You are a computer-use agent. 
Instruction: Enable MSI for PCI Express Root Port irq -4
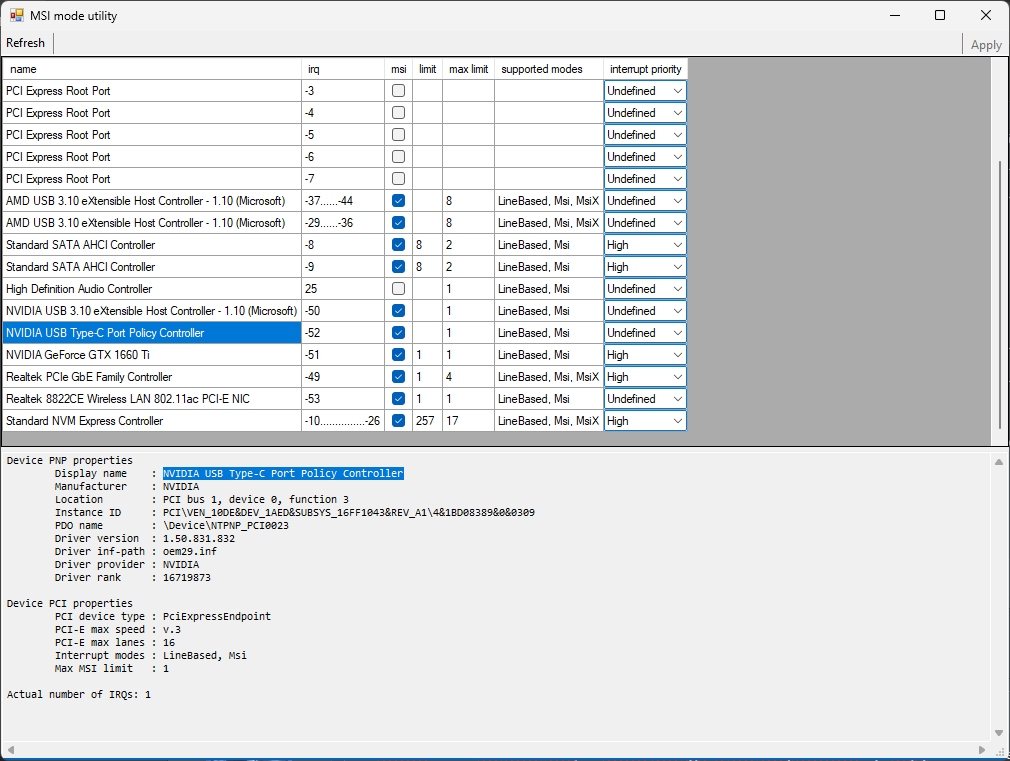[399, 113]
